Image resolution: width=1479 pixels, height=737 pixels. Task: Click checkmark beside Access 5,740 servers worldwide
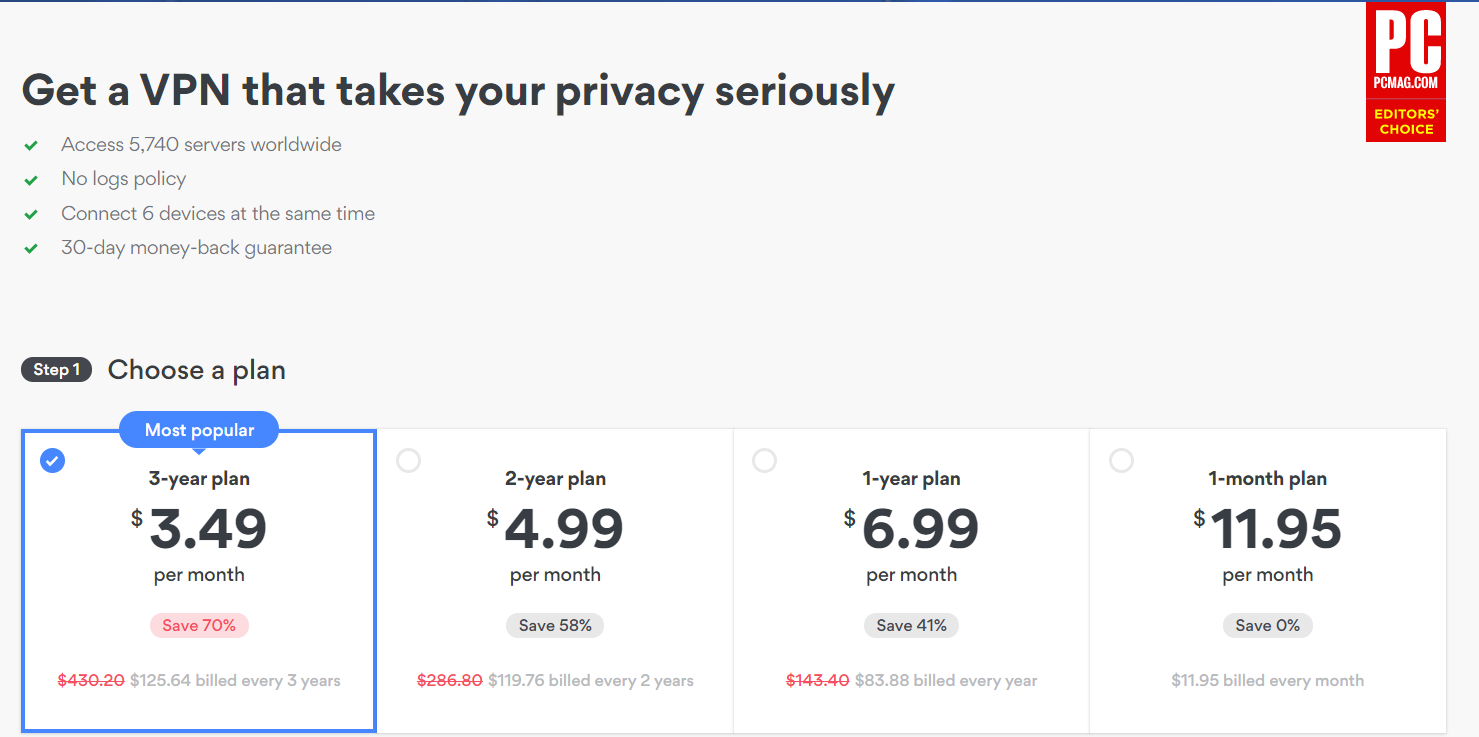pyautogui.click(x=31, y=146)
